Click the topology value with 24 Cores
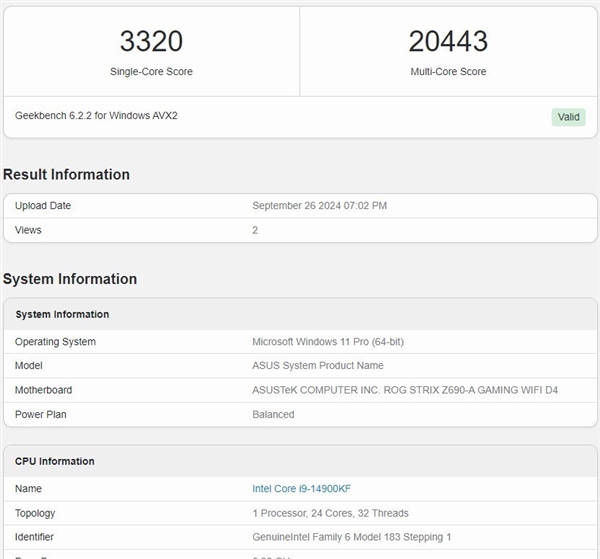600x559 pixels. coord(328,513)
